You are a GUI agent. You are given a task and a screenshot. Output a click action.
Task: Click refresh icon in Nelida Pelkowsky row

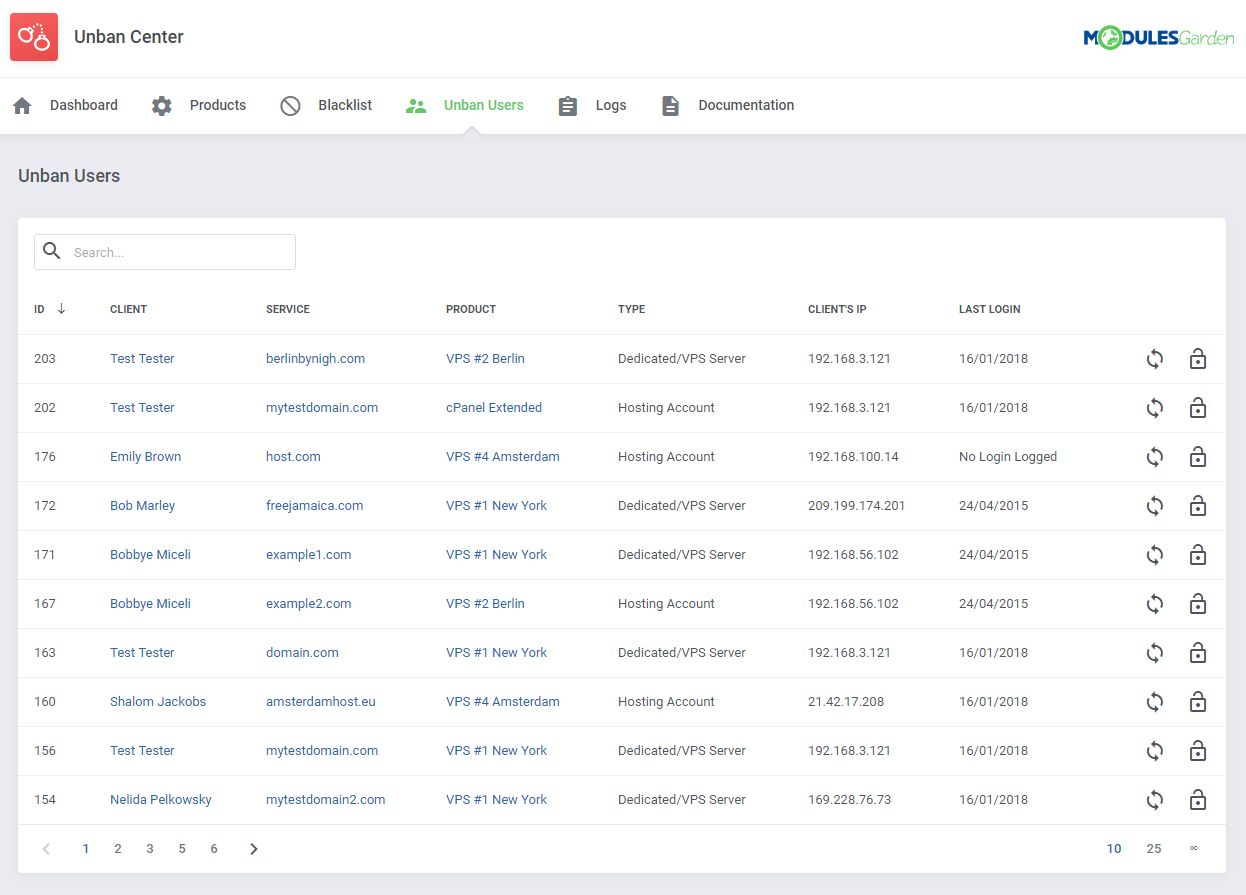1155,800
